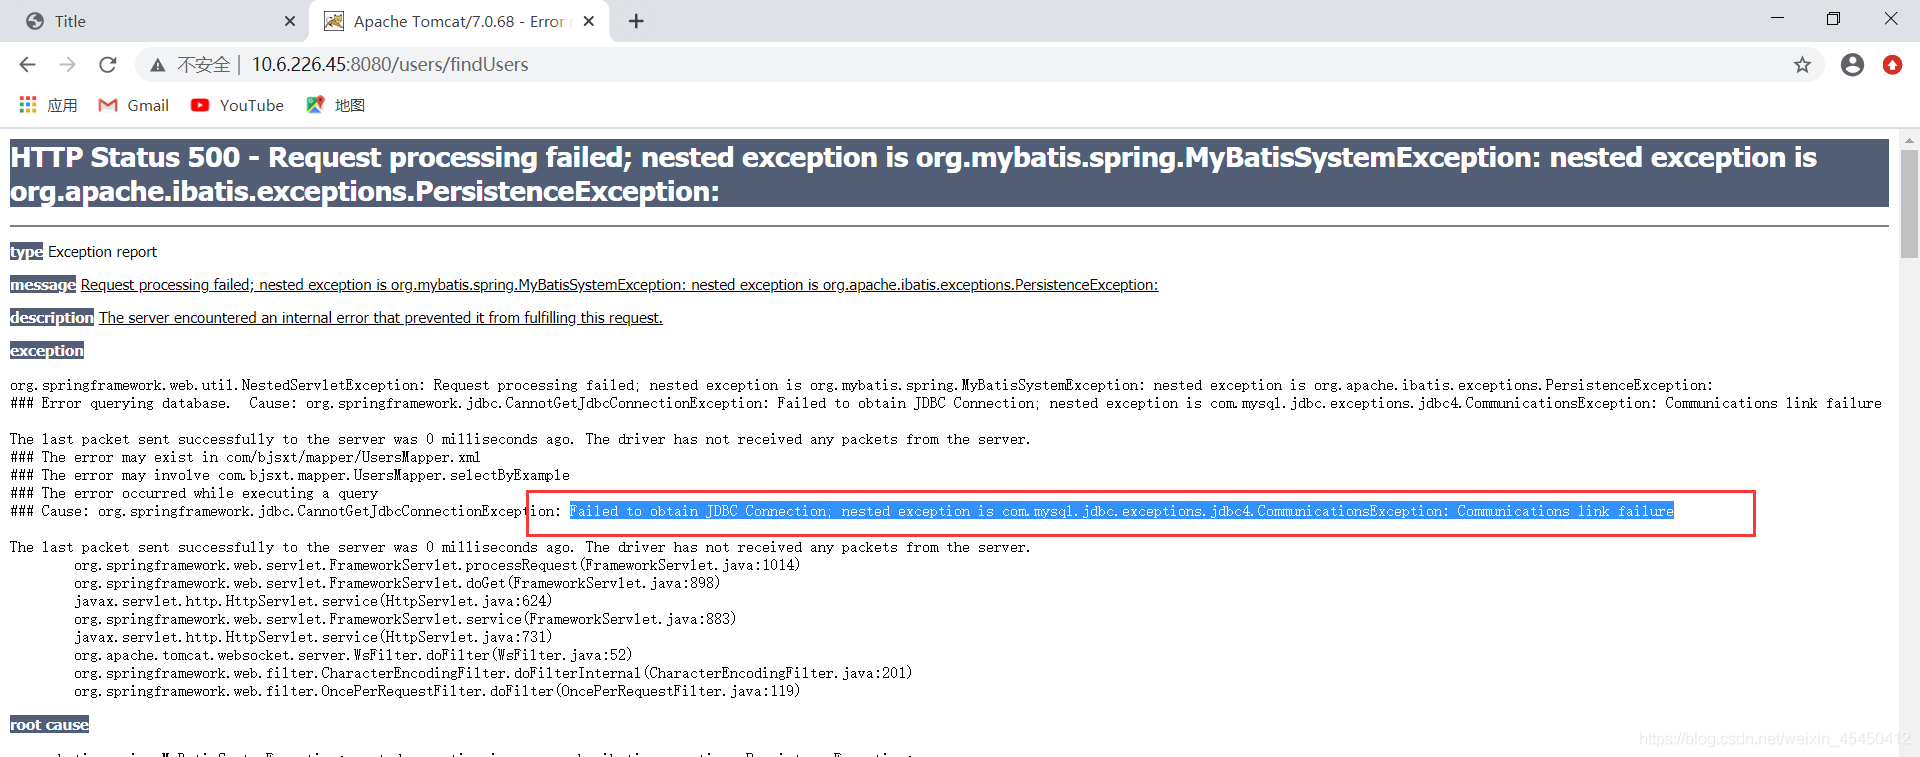Click the highlighted 'Failed to obtain JDBC Connection' text

click(1121, 511)
